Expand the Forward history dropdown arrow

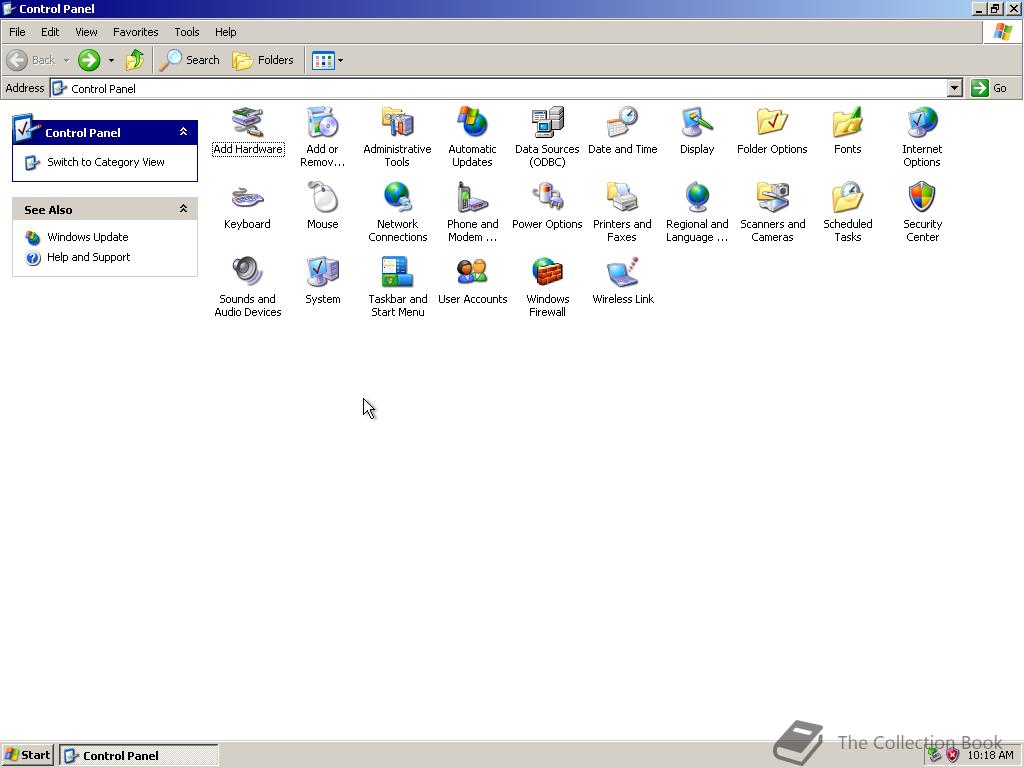pyautogui.click(x=111, y=60)
